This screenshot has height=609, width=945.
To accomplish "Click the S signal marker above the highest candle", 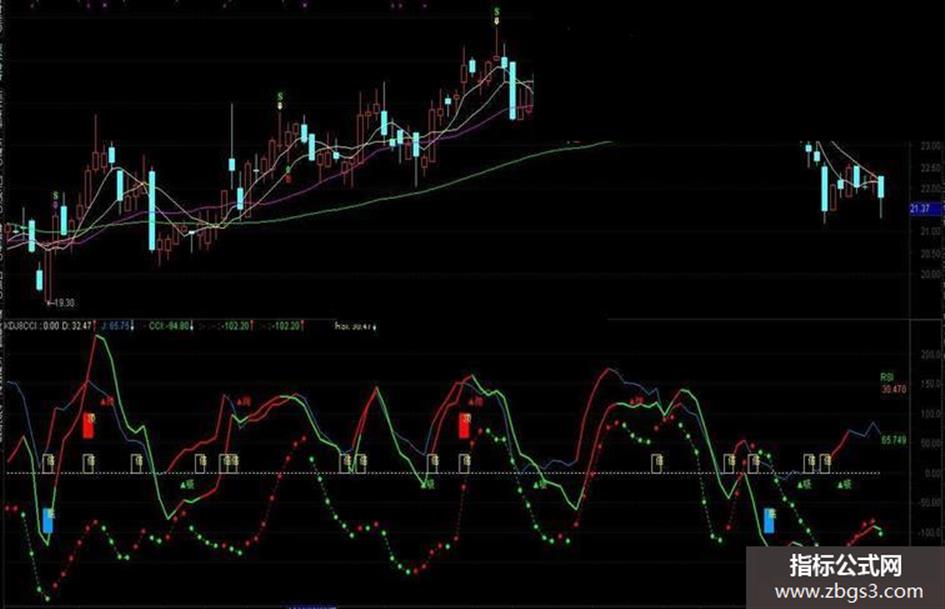I will coord(497,12).
